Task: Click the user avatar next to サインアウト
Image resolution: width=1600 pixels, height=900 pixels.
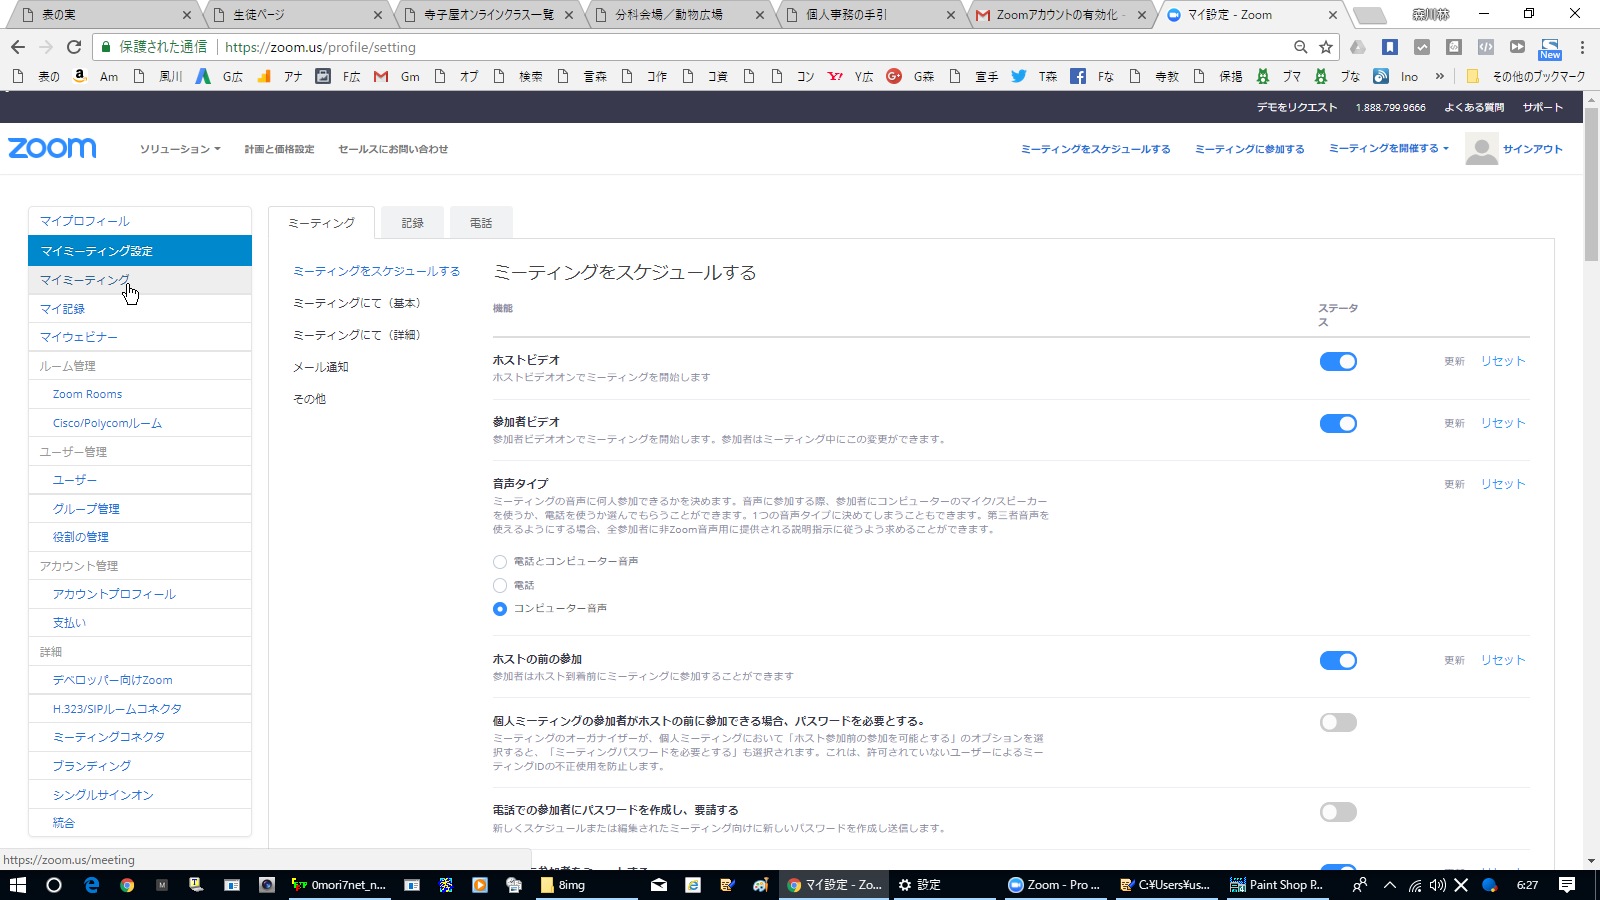Action: 1481,148
